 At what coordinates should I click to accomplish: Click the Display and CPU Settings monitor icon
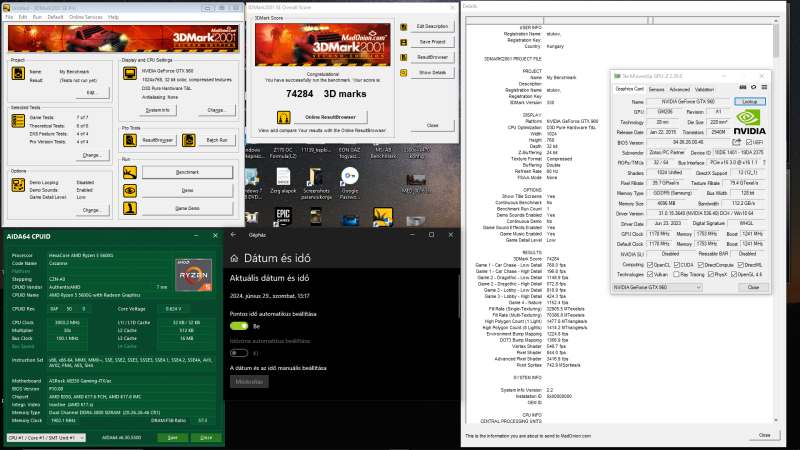tap(130, 73)
